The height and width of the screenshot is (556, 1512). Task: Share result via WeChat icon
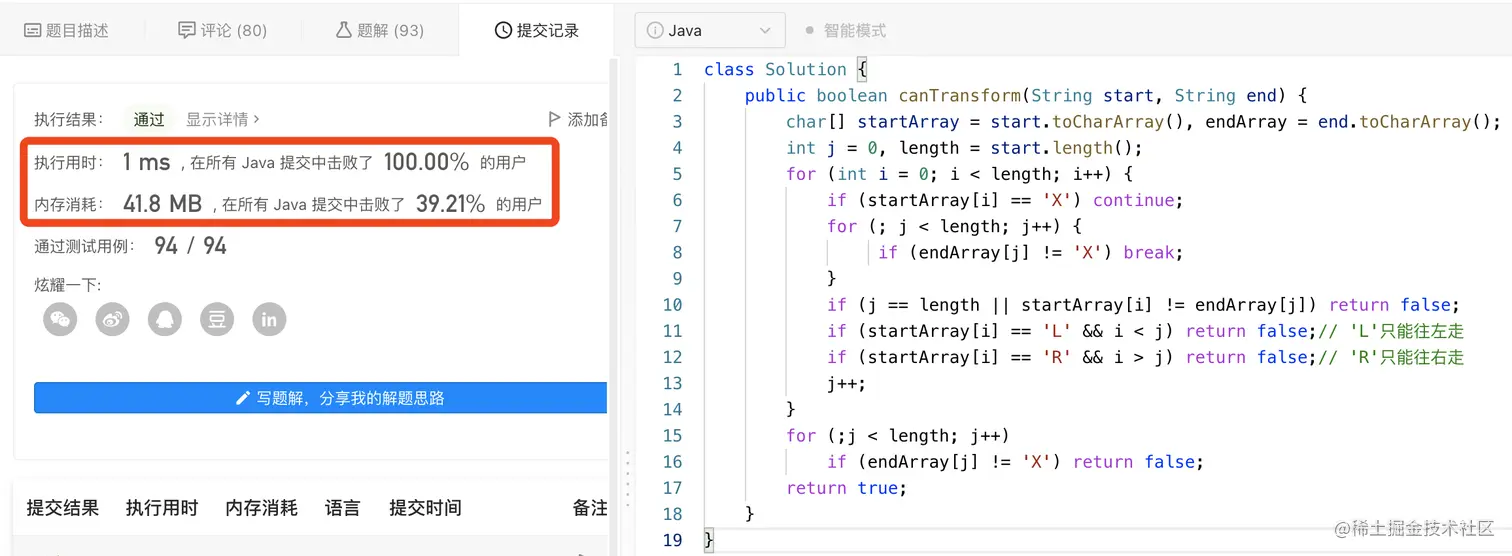pyautogui.click(x=61, y=319)
